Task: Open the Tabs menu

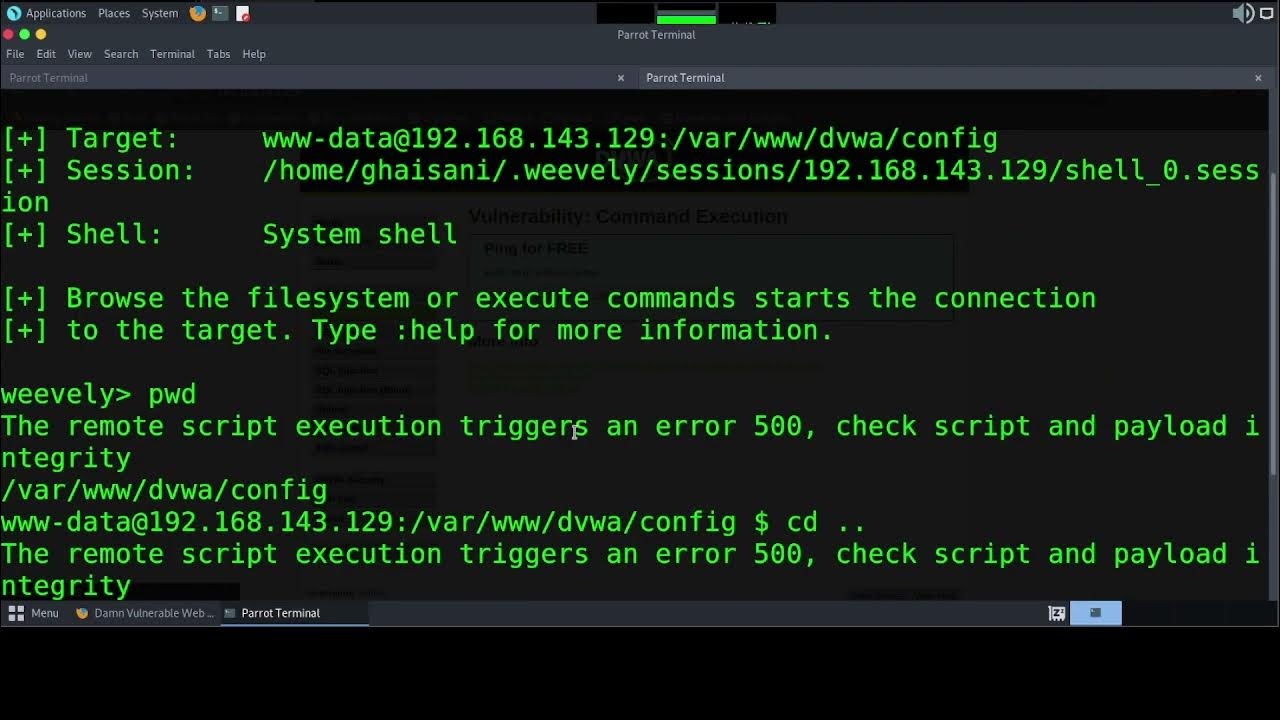Action: click(218, 54)
